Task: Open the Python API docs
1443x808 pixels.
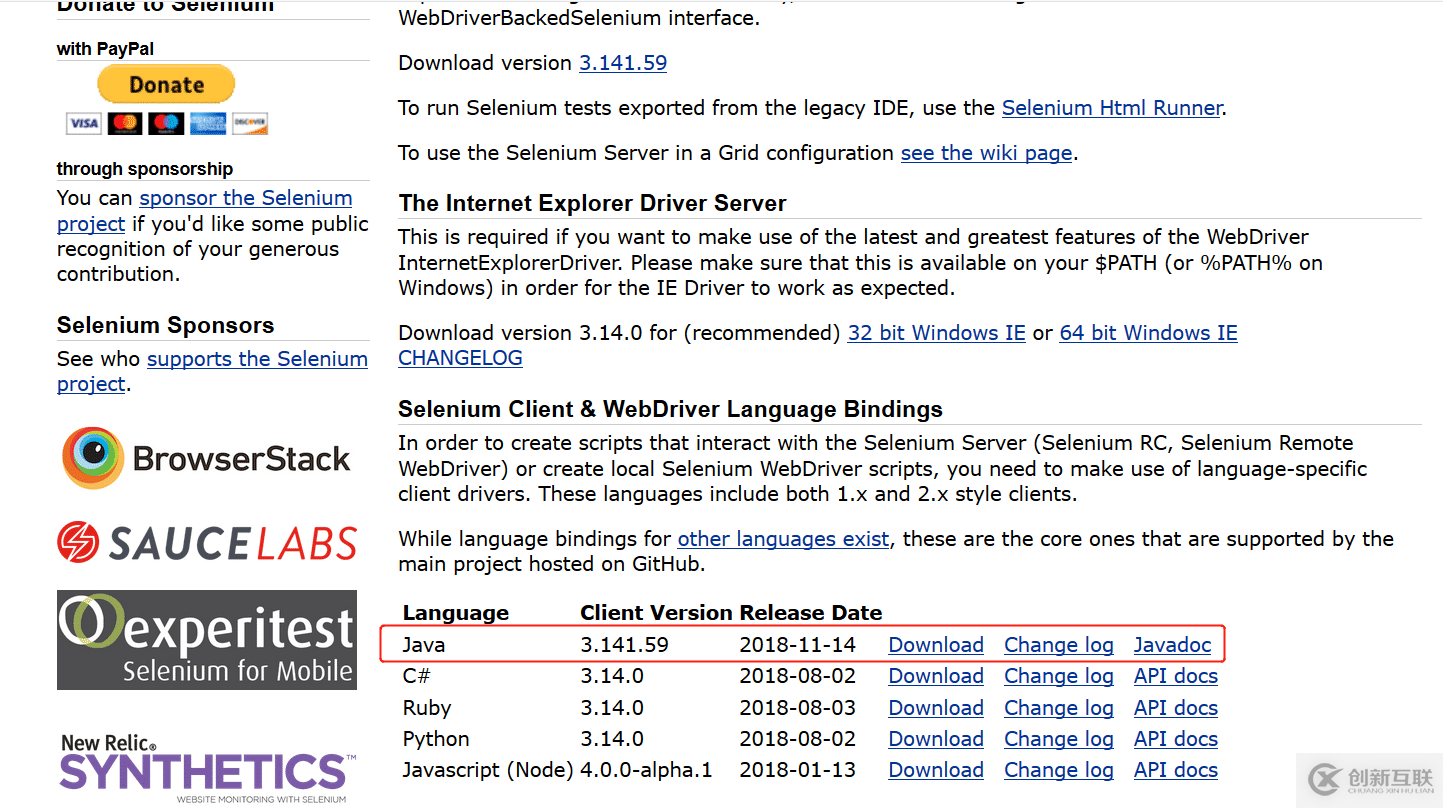Action: click(1174, 739)
